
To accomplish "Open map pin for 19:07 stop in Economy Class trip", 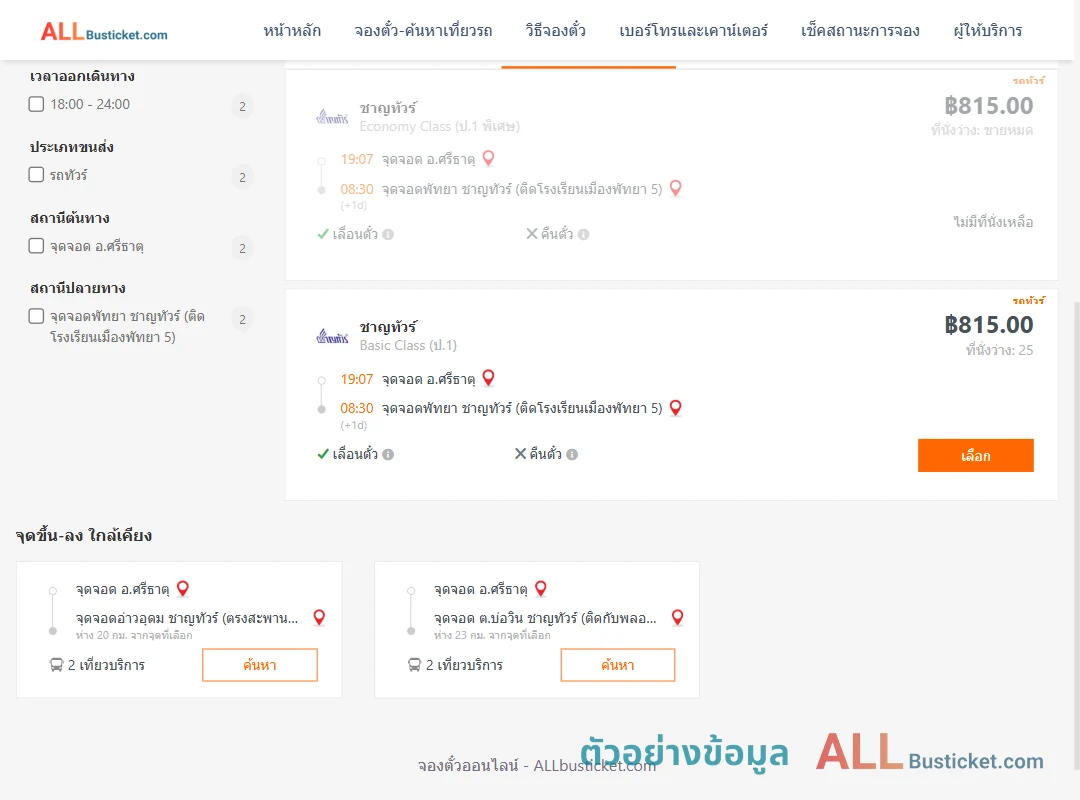I will tap(488, 158).
